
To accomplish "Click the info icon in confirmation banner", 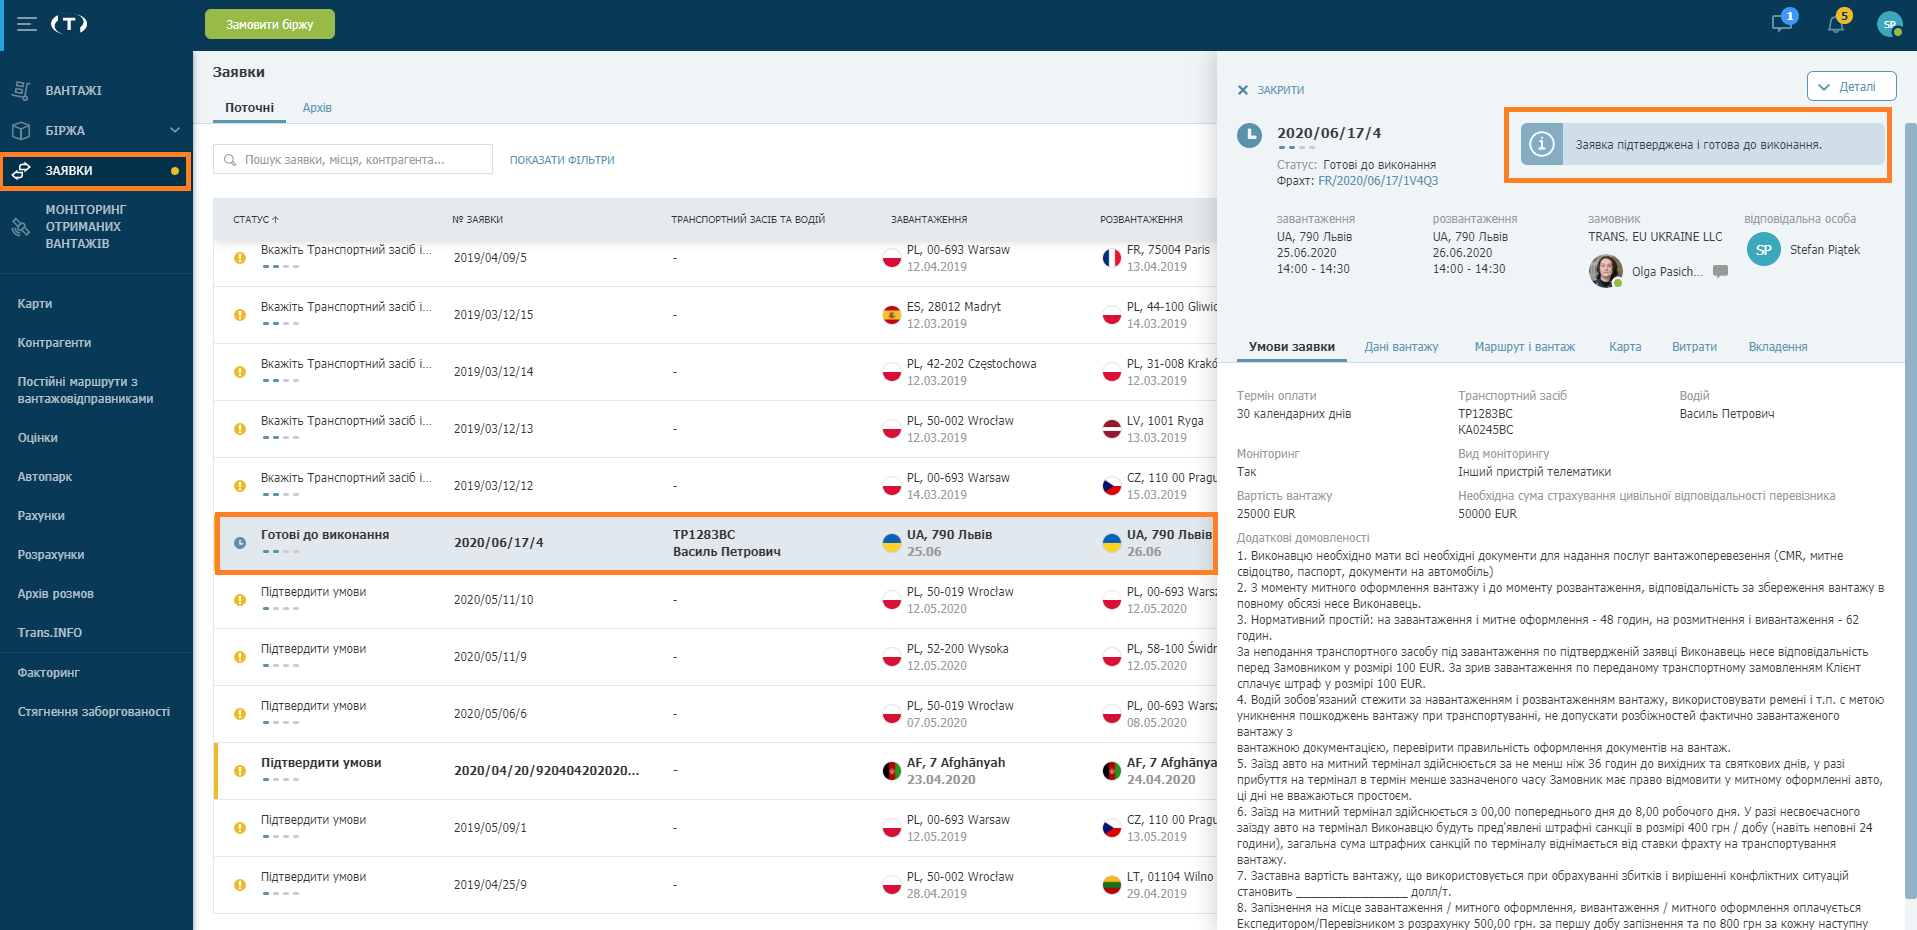I will coord(1542,144).
